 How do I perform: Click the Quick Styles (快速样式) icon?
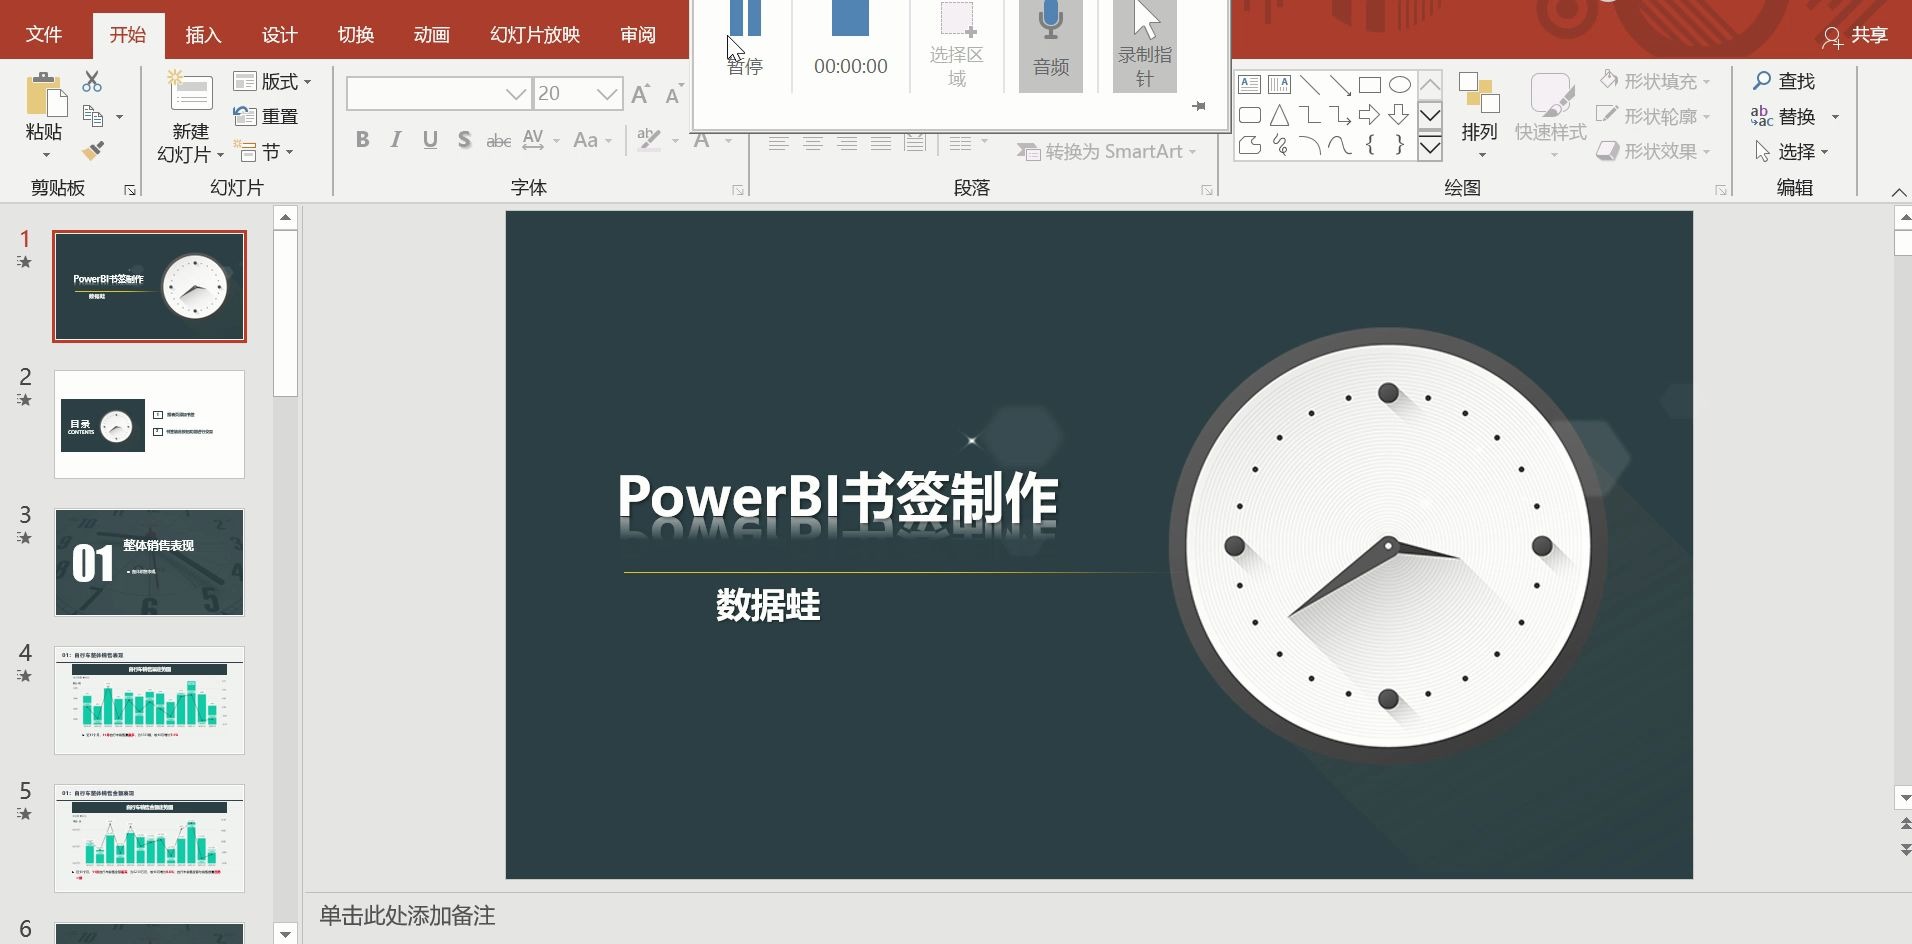coord(1549,110)
